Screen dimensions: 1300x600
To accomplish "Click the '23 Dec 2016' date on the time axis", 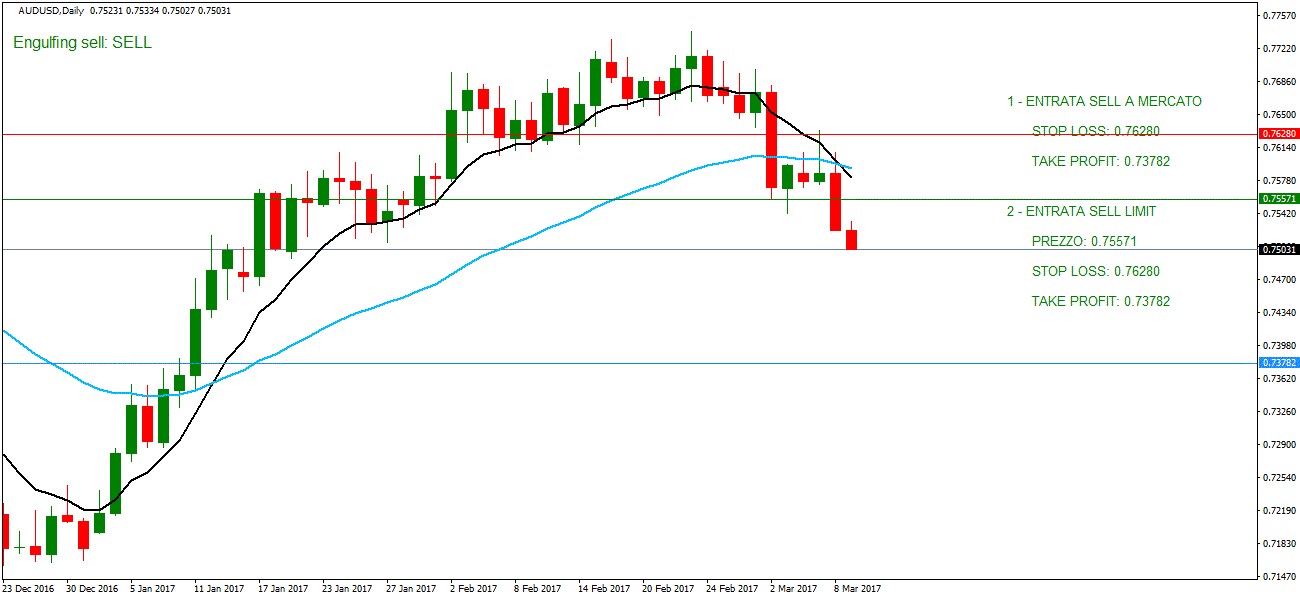I will tap(30, 589).
